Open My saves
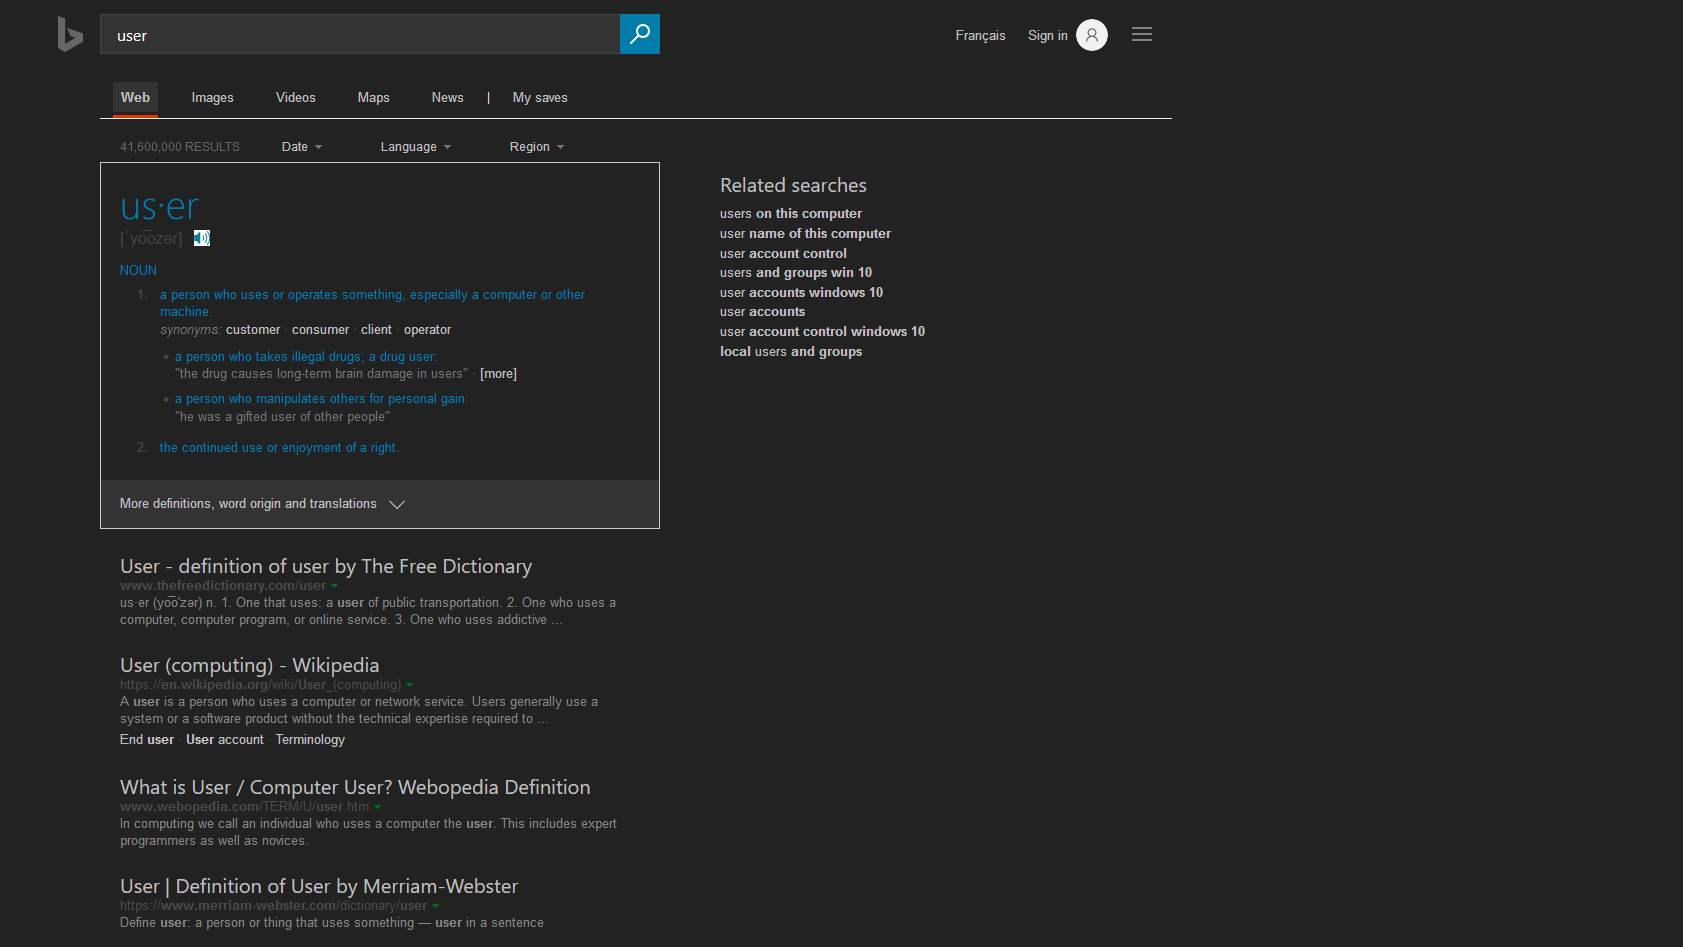The width and height of the screenshot is (1683, 947). pyautogui.click(x=540, y=97)
